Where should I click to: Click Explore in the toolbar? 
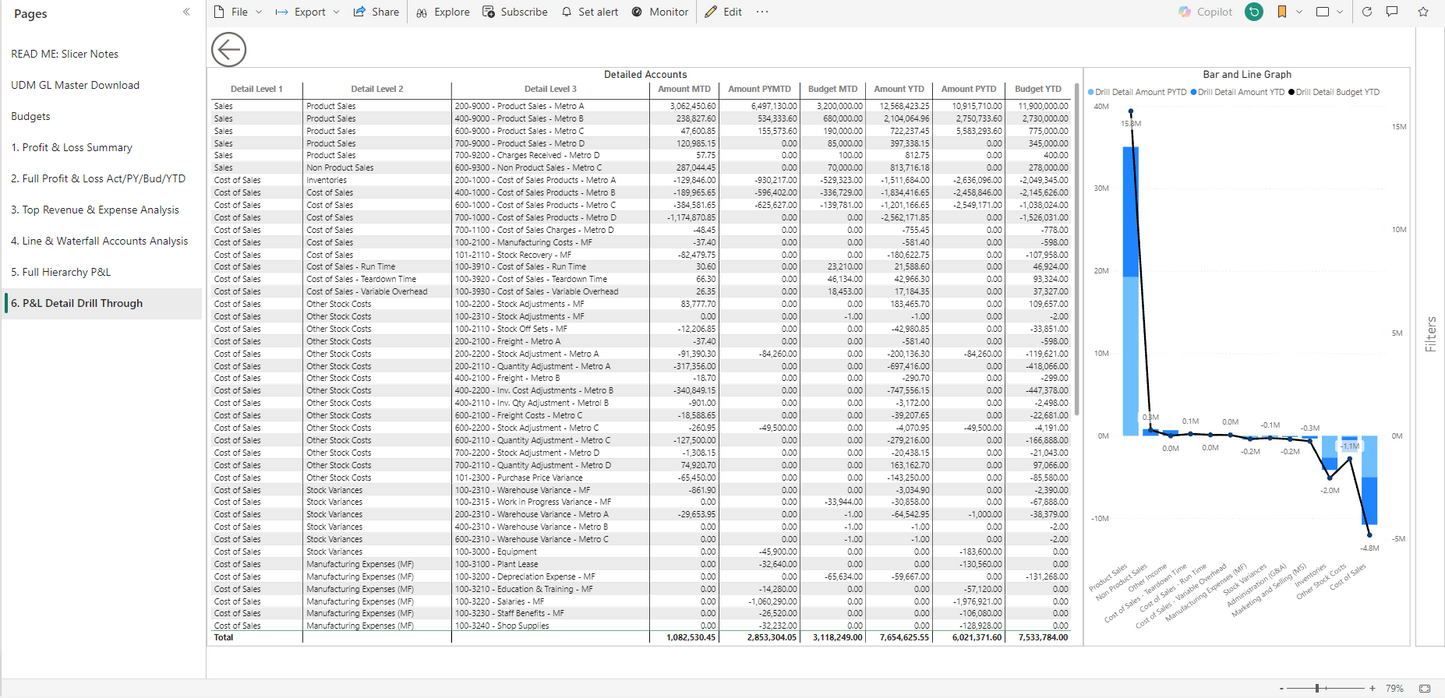pyautogui.click(x=443, y=12)
